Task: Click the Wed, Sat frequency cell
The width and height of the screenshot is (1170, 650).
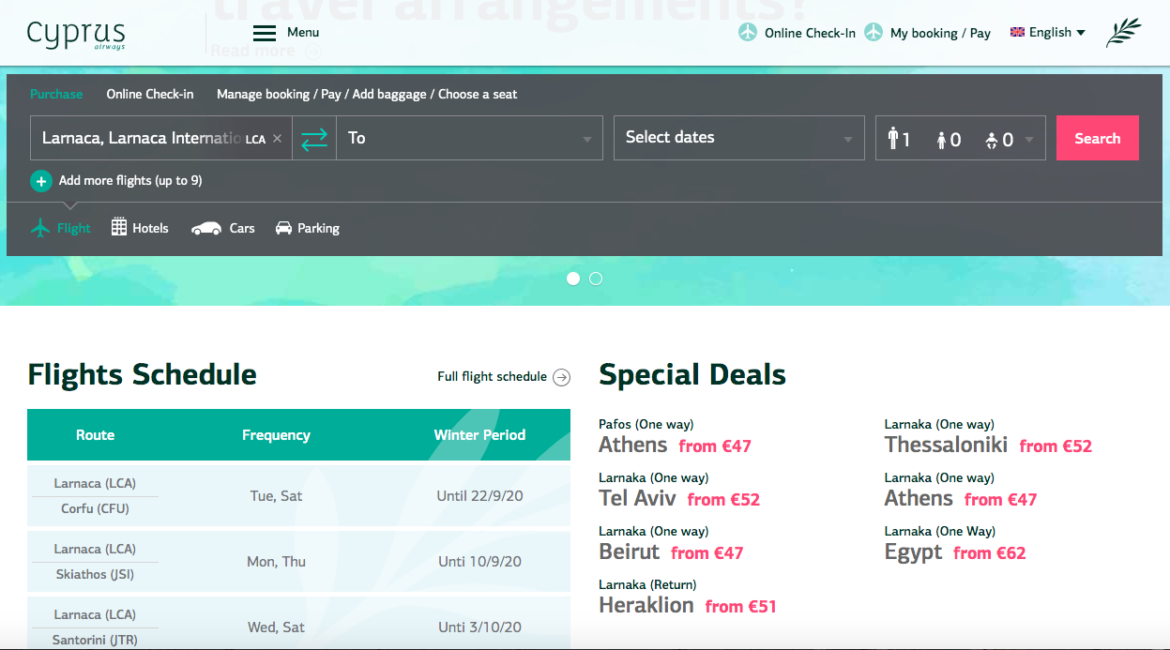Action: coord(276,627)
